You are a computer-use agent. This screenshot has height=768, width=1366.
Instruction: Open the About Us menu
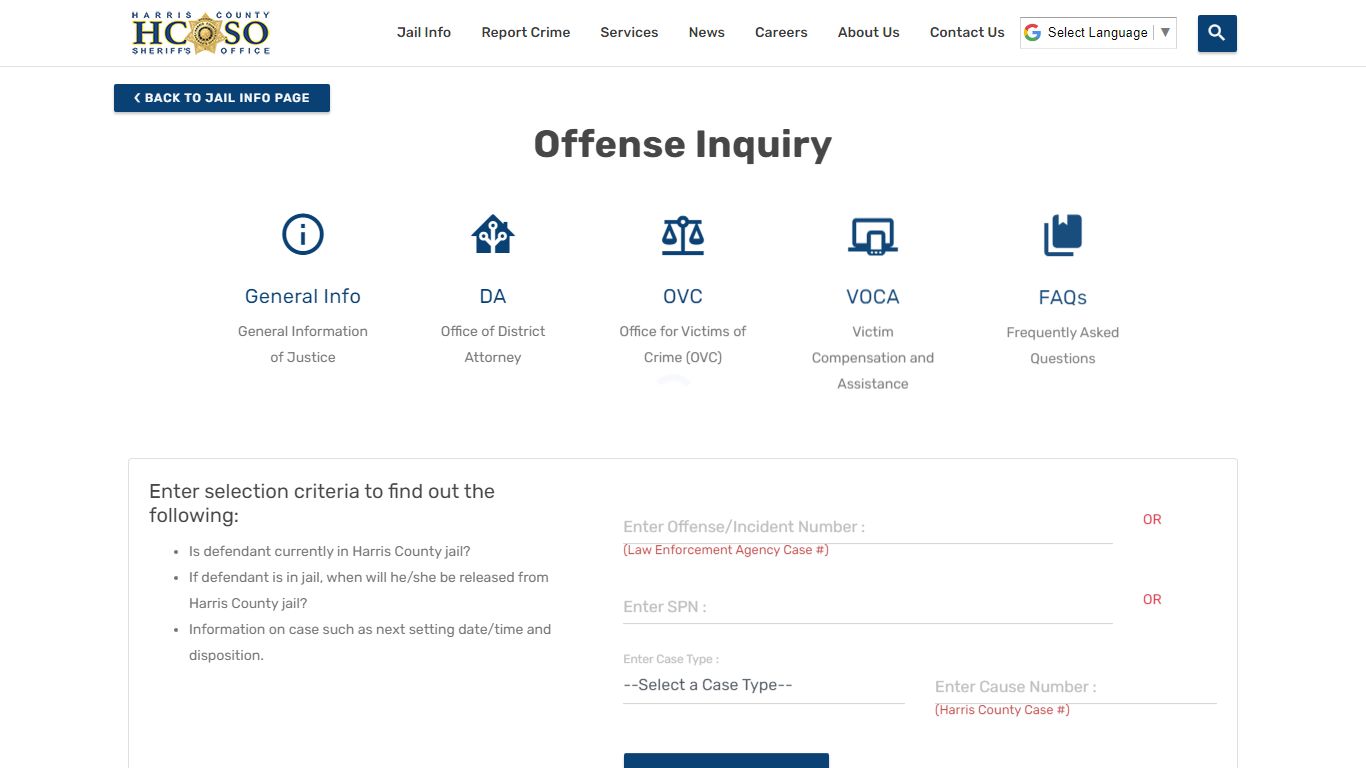[869, 32]
